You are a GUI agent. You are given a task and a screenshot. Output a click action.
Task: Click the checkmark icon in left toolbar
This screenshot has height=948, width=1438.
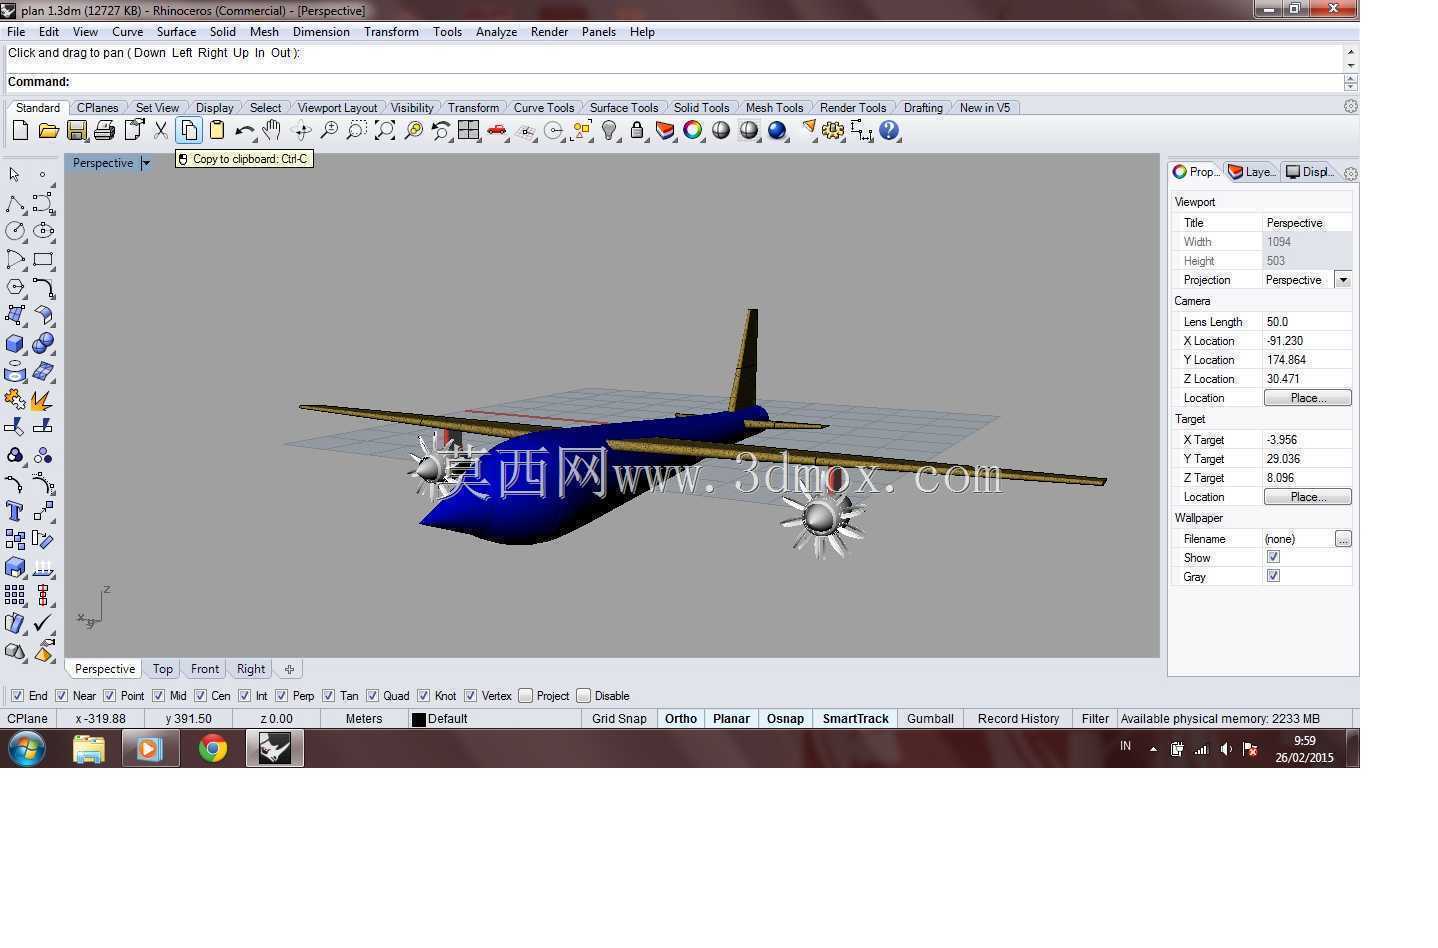pyautogui.click(x=43, y=623)
